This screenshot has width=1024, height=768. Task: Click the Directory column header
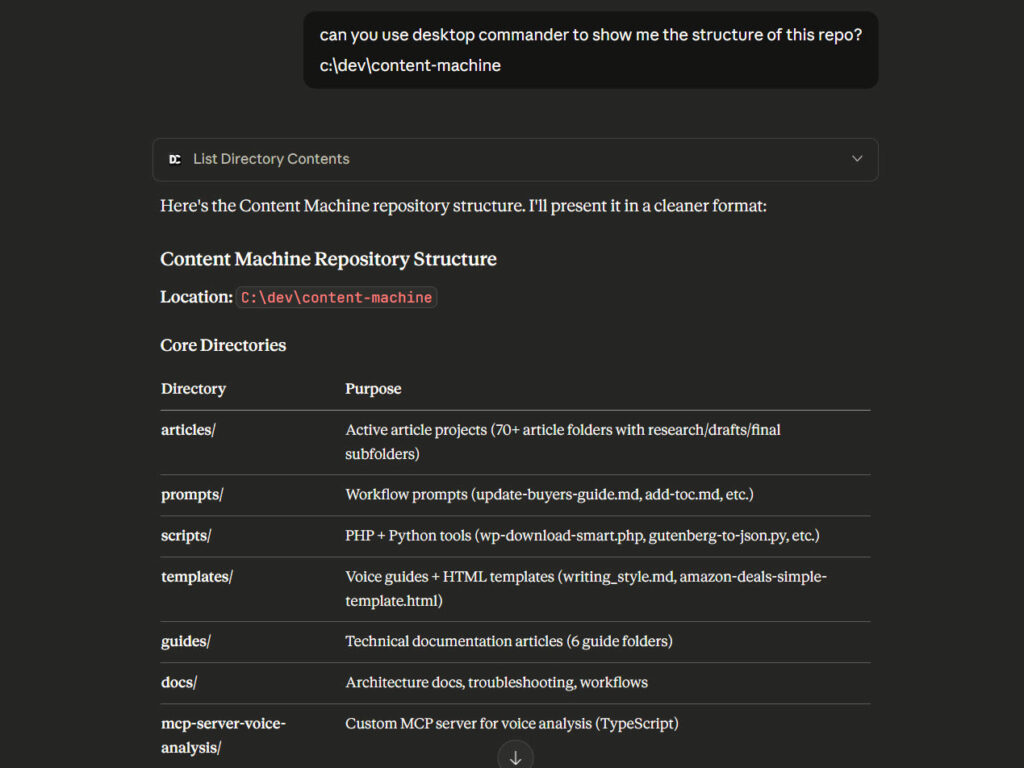(193, 389)
